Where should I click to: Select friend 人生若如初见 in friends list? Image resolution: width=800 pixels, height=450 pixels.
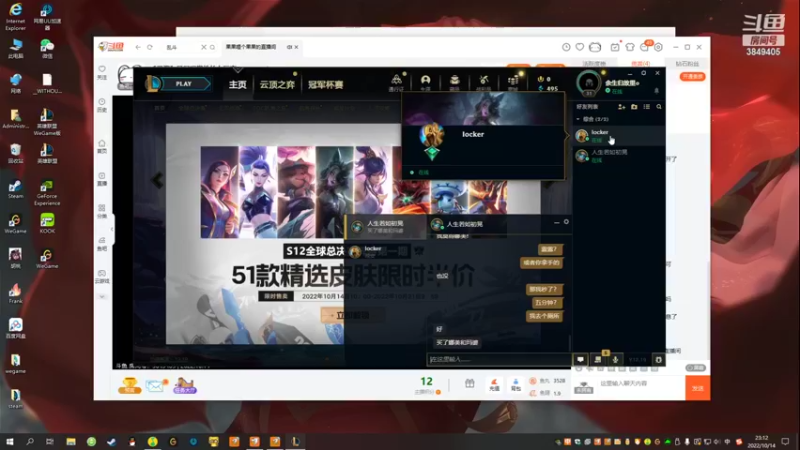click(619, 156)
